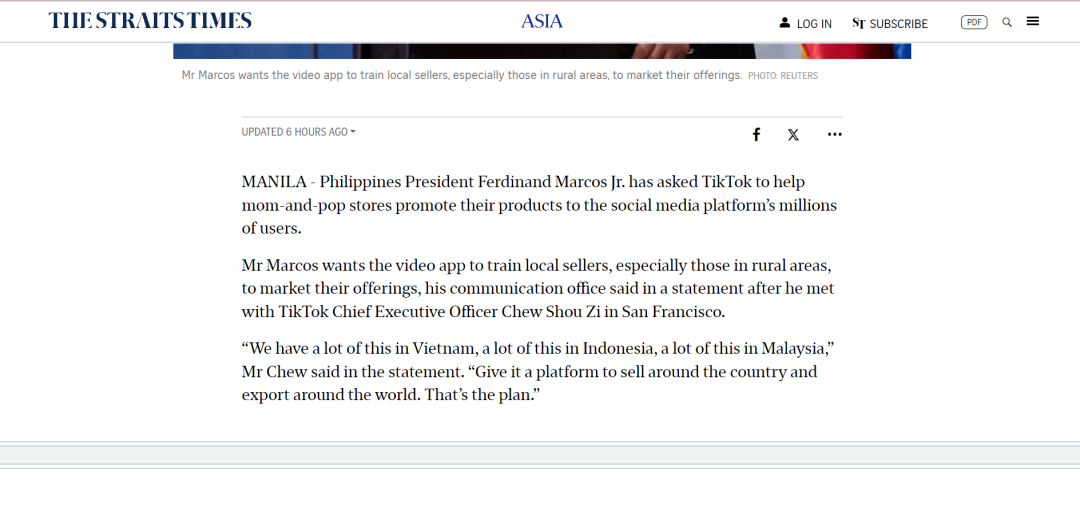
Task: Click the paragraph mentioning Chew Shou Zi
Action: [538, 289]
